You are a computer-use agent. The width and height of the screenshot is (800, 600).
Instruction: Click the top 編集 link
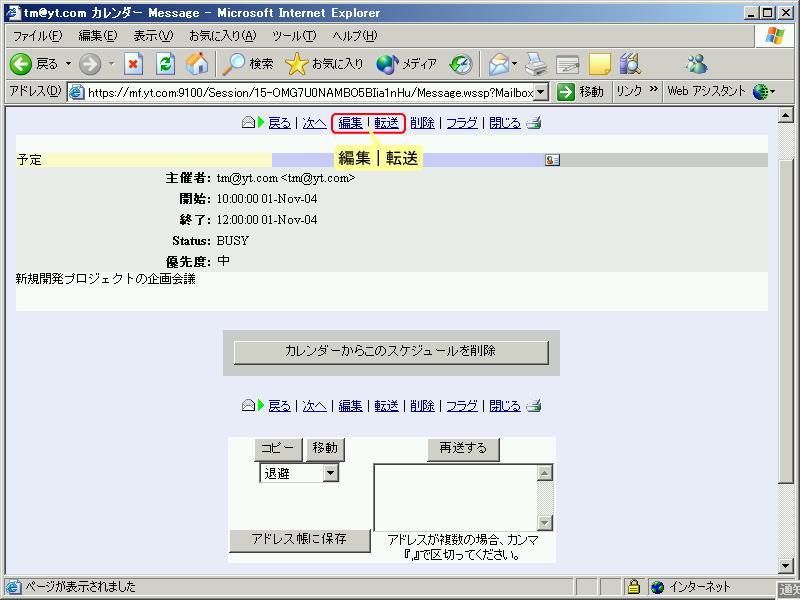click(350, 123)
